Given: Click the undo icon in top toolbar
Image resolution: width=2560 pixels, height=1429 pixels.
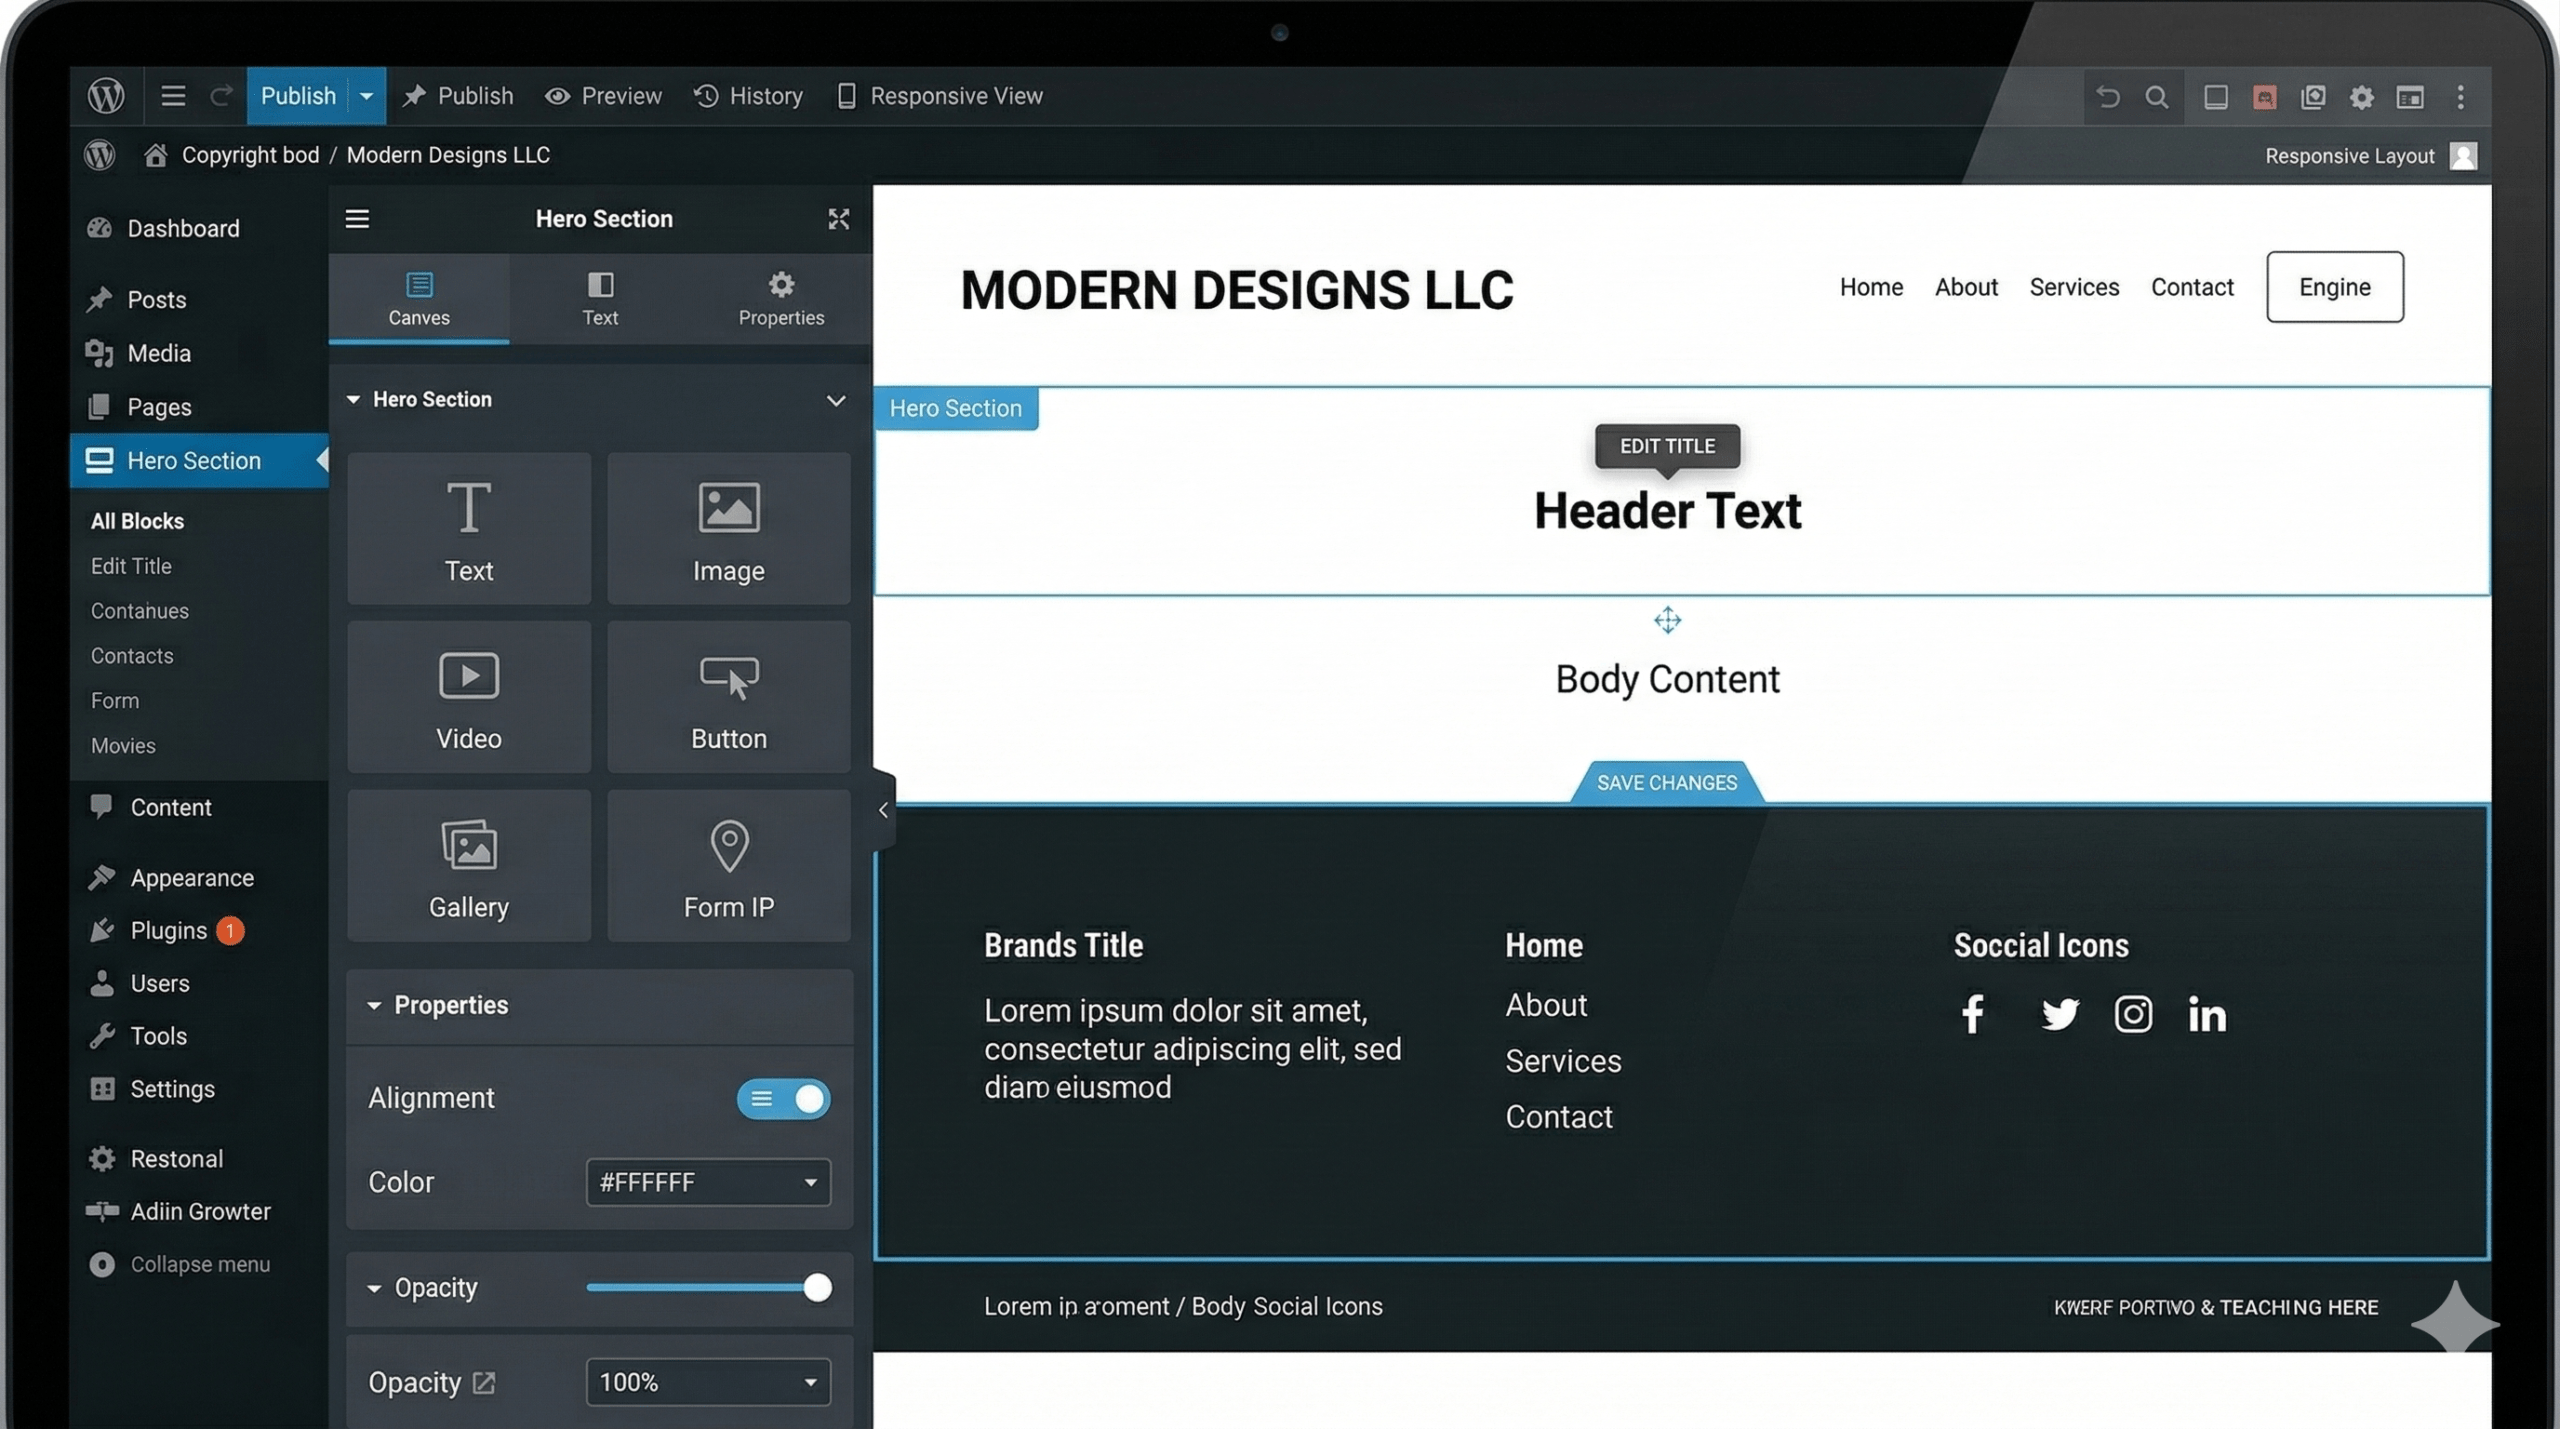Looking at the screenshot, I should pos(2106,96).
